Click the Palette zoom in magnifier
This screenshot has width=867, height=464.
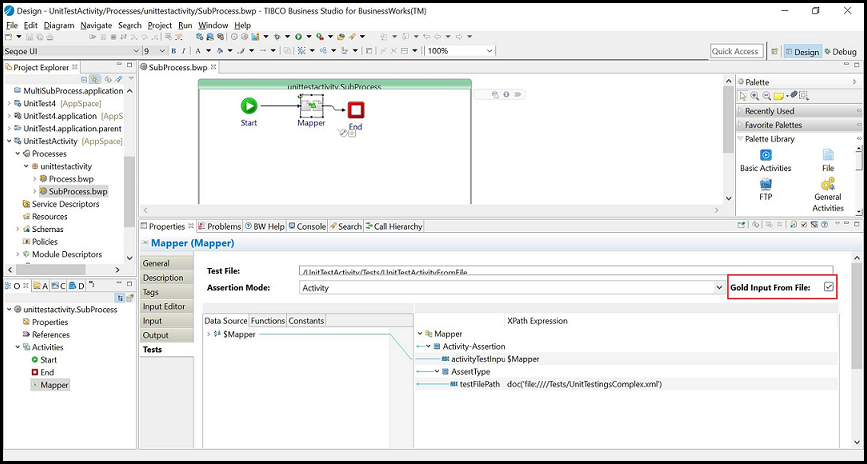(x=754, y=95)
